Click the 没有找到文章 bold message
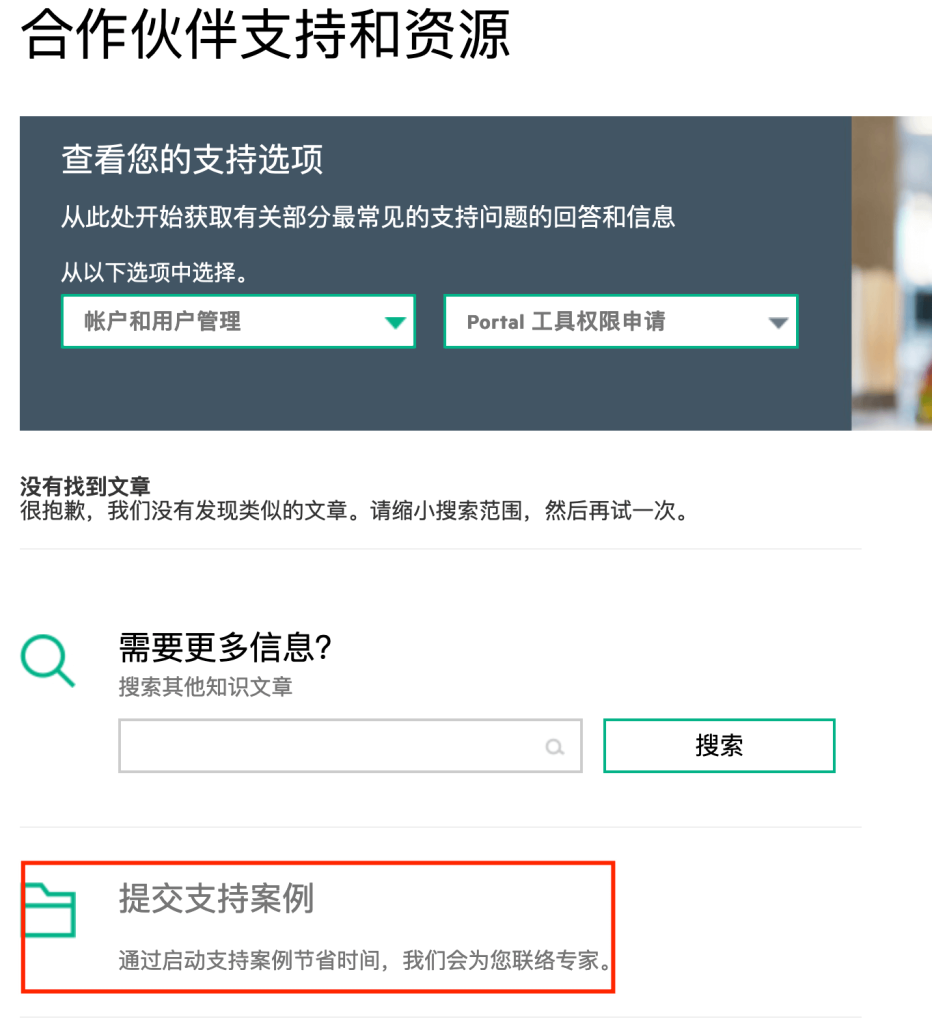932x1024 pixels. click(86, 486)
